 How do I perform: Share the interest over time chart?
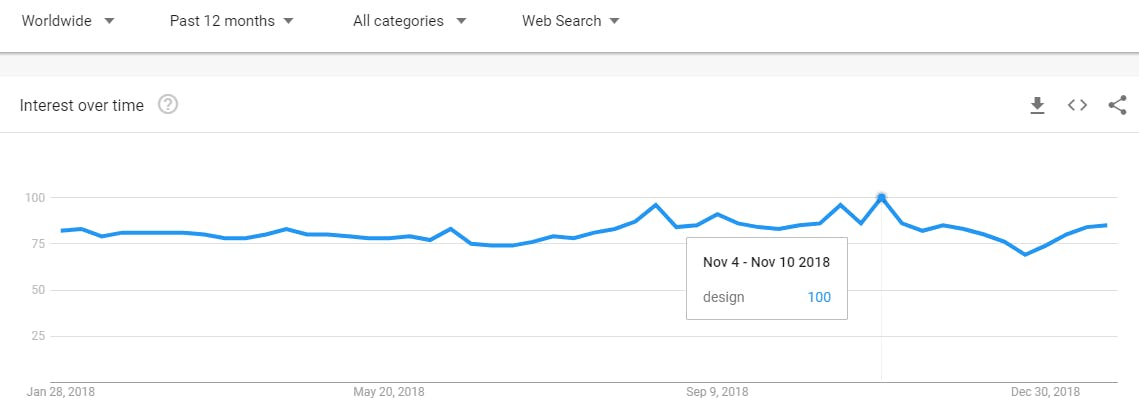click(x=1117, y=105)
